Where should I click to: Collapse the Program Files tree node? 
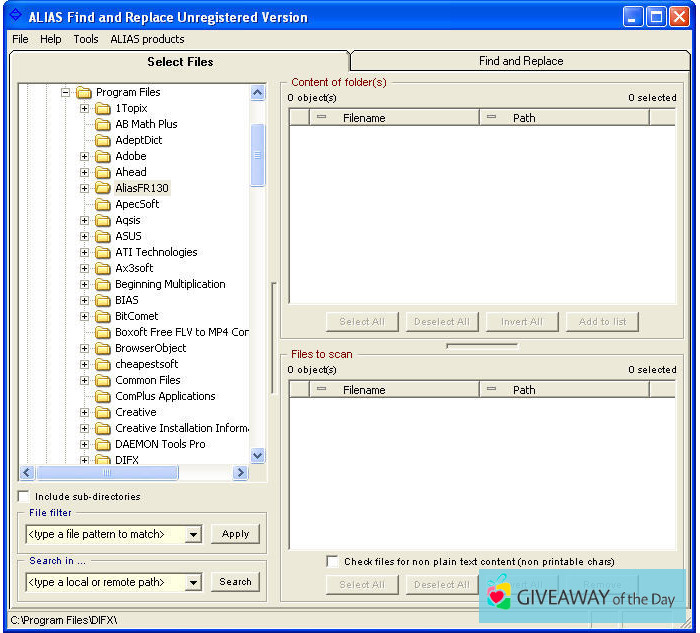[66, 92]
